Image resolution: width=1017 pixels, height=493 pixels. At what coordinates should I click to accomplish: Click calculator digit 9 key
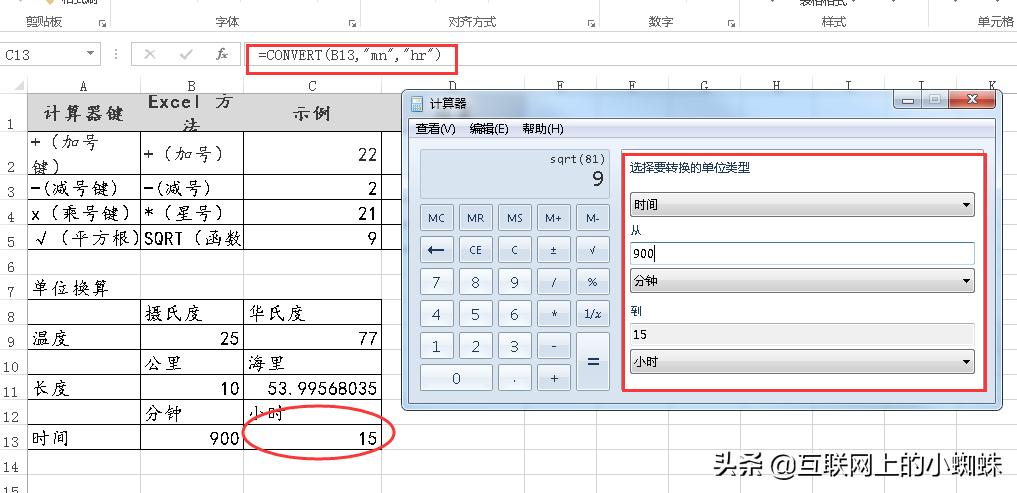click(514, 282)
